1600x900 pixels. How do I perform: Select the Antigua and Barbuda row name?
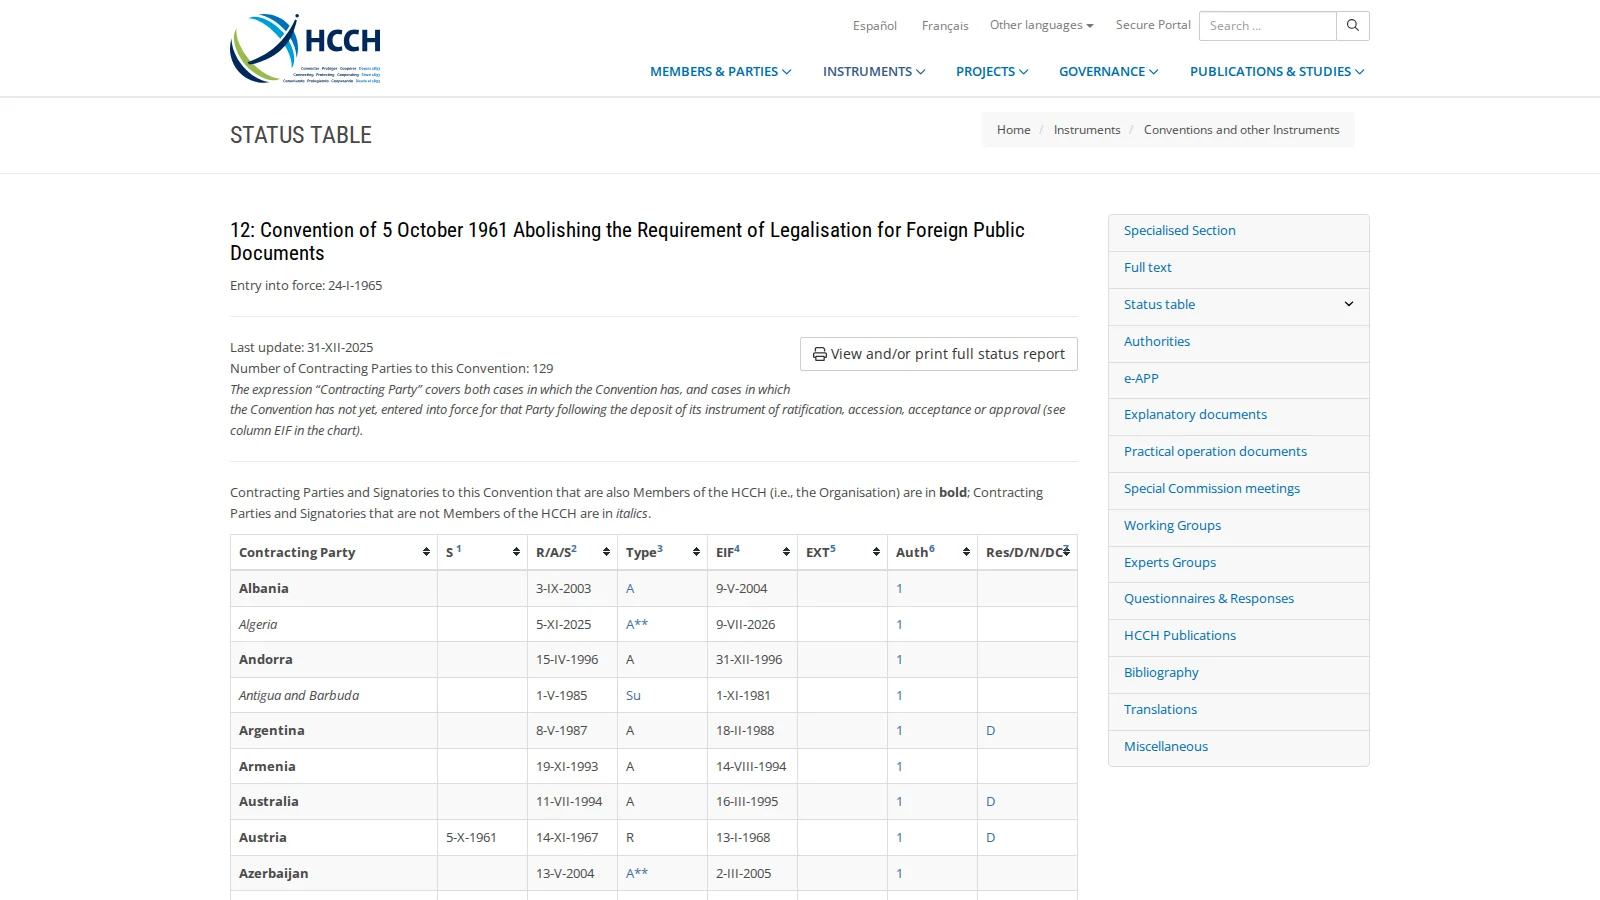coord(299,696)
